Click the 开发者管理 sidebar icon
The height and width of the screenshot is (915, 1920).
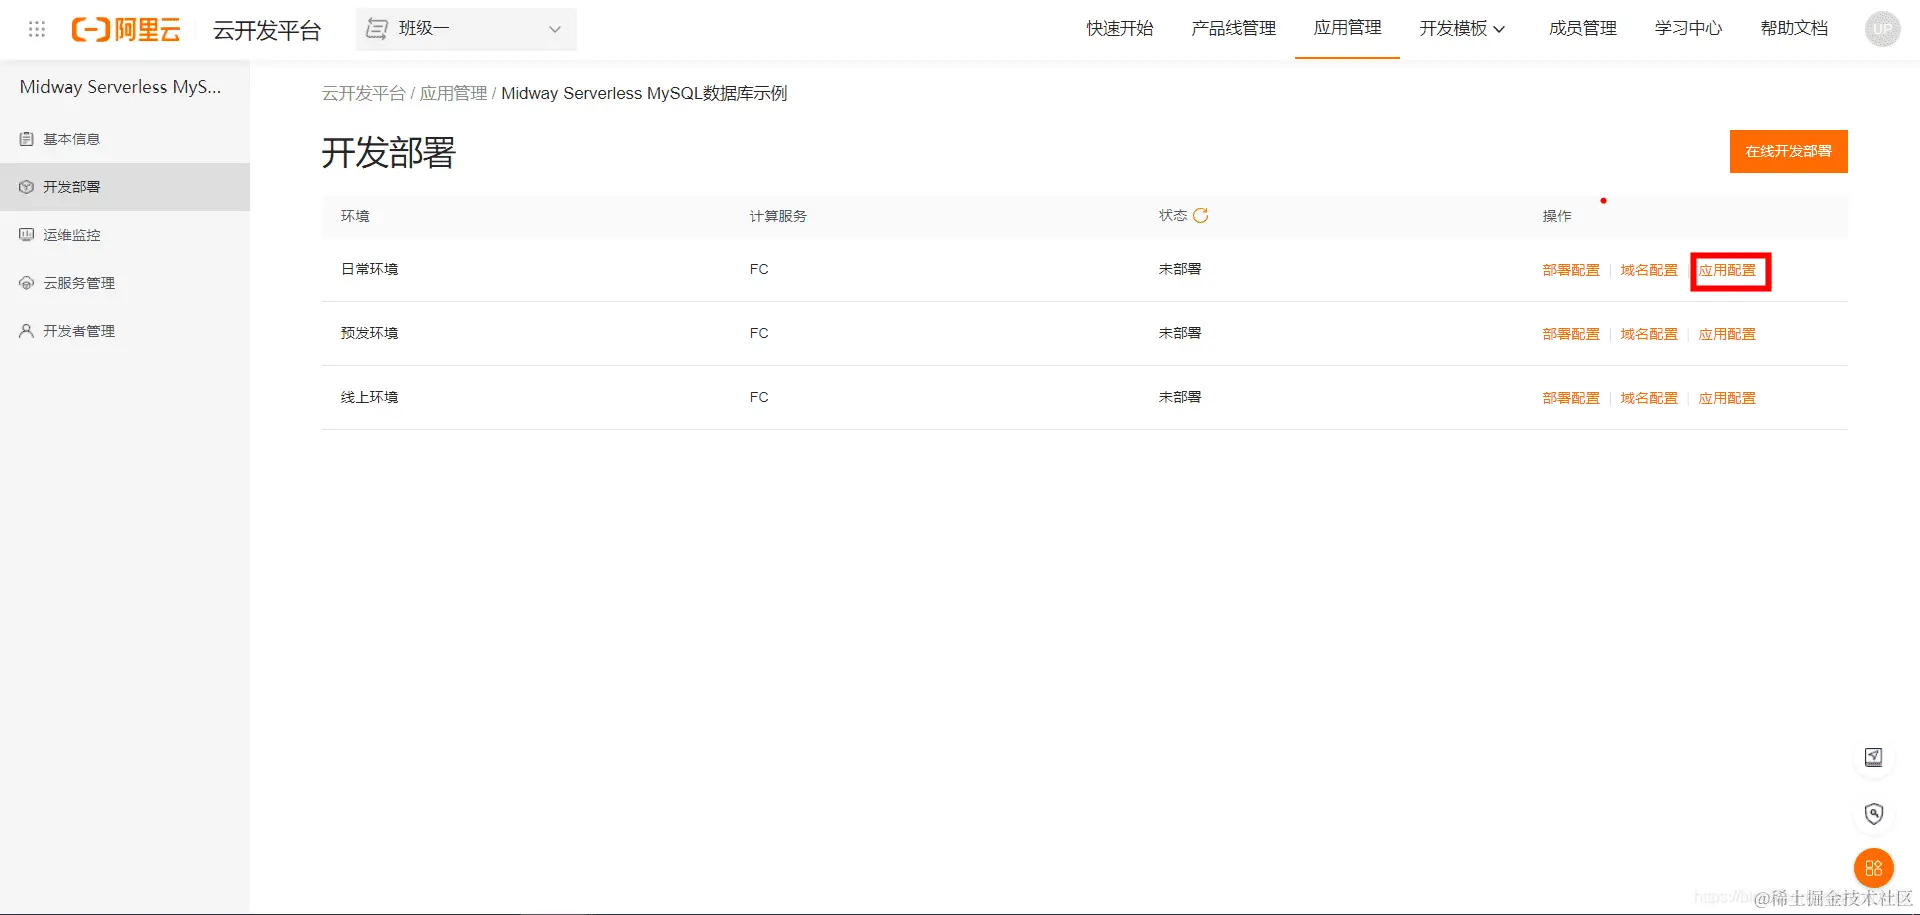click(x=27, y=331)
